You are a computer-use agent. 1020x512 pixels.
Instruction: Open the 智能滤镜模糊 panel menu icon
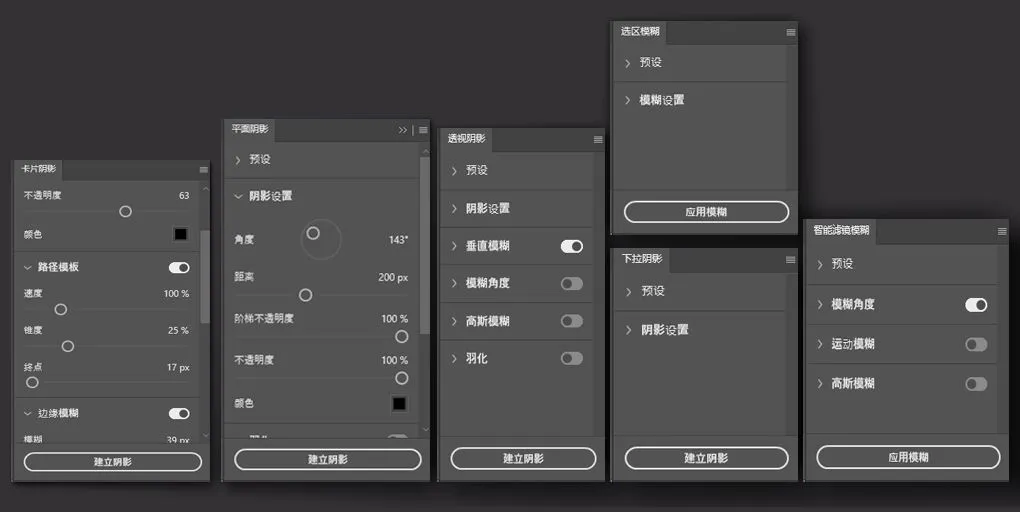pos(1001,231)
